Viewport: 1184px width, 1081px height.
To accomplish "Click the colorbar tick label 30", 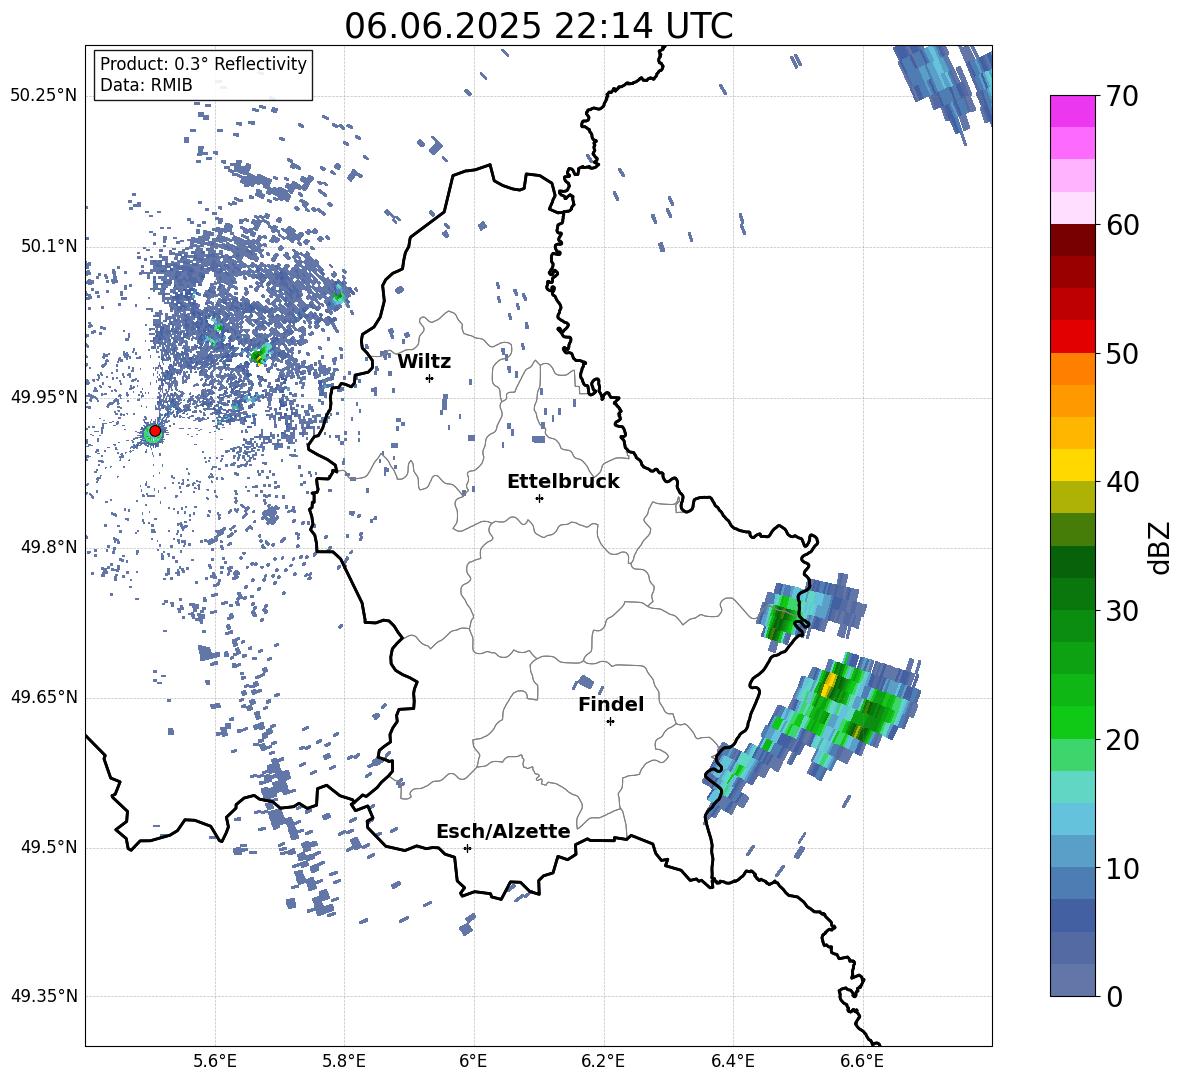I will pos(1123,611).
